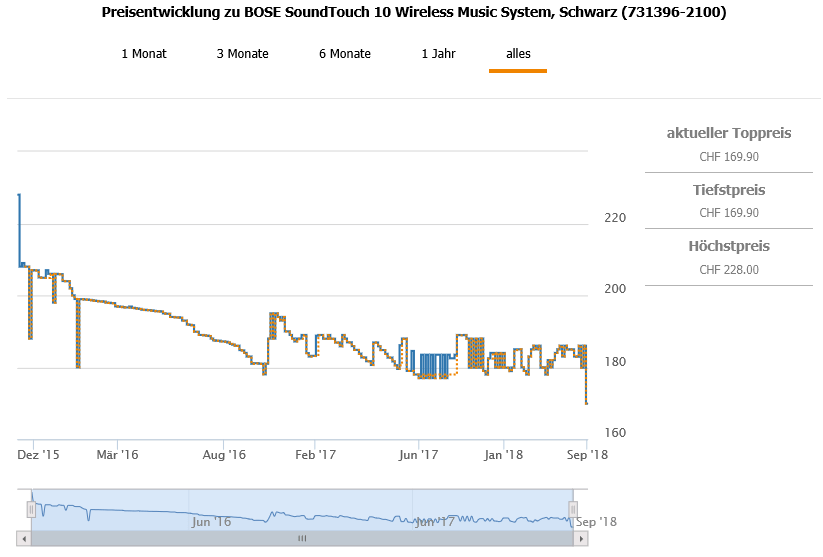Click the Feb '17 x-axis label
This screenshot has width=823, height=557.
315,455
